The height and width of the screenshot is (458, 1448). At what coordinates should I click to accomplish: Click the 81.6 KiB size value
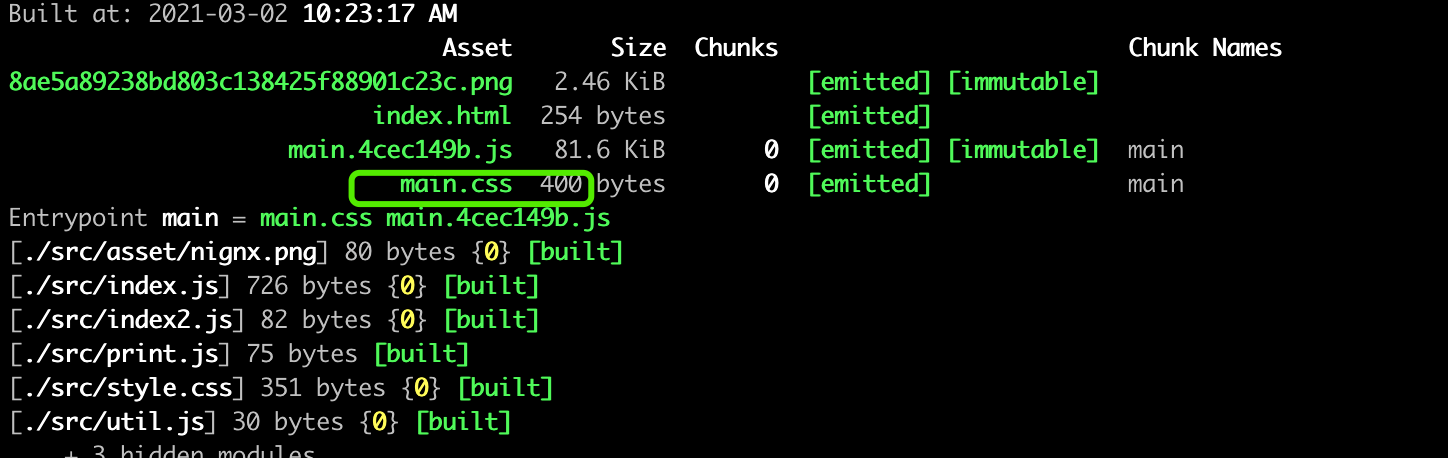[x=610, y=150]
